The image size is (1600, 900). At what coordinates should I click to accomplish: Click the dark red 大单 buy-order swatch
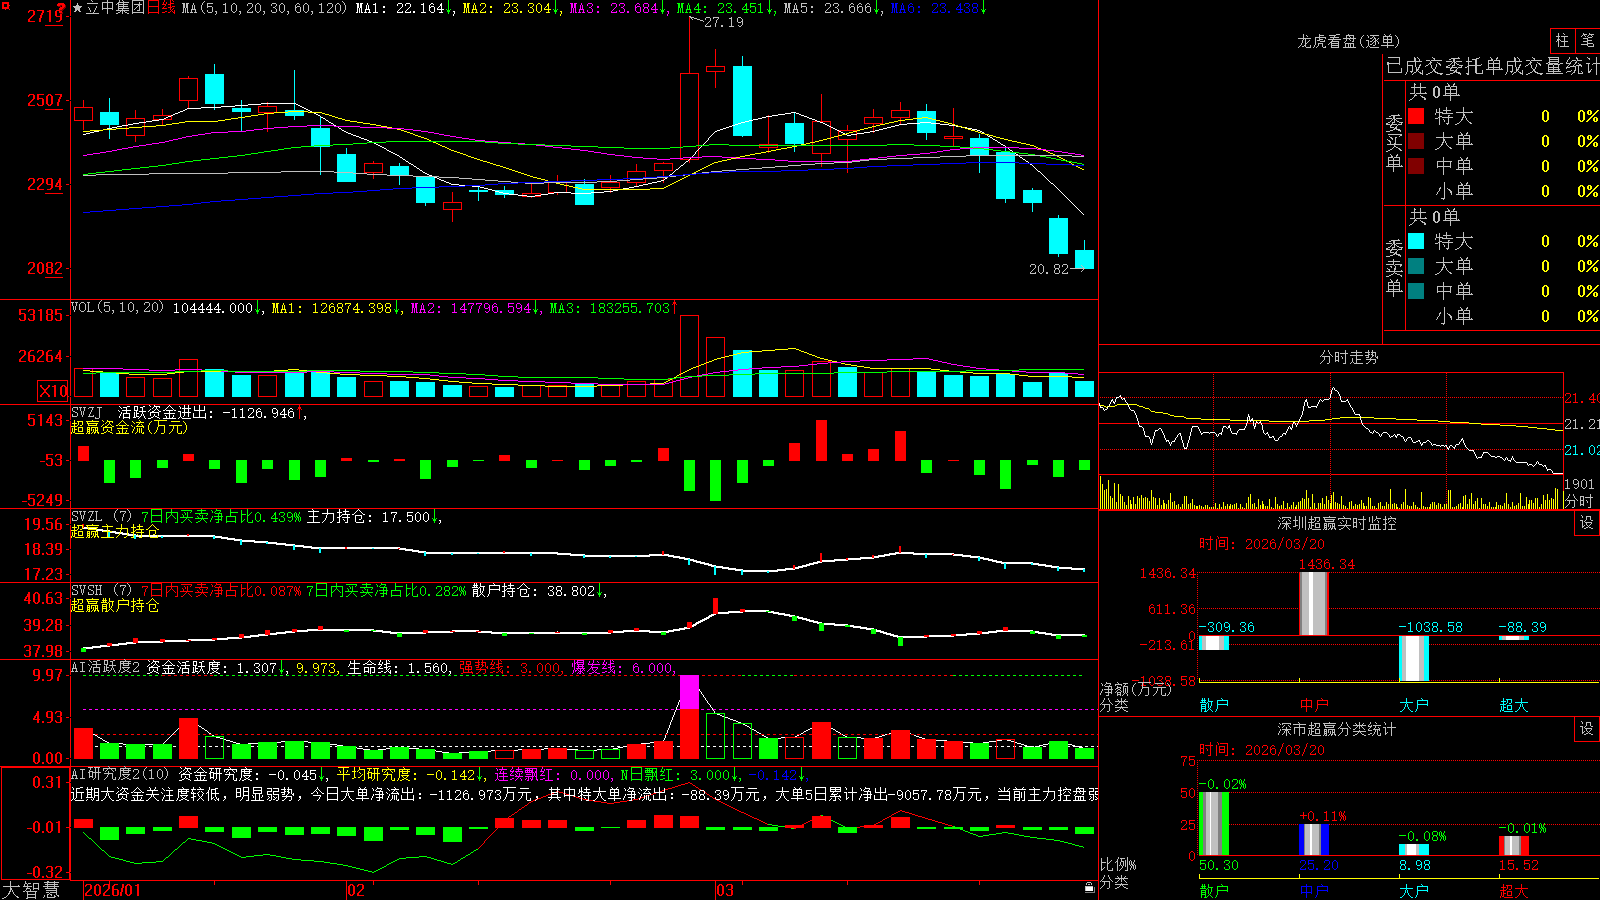pos(1416,141)
